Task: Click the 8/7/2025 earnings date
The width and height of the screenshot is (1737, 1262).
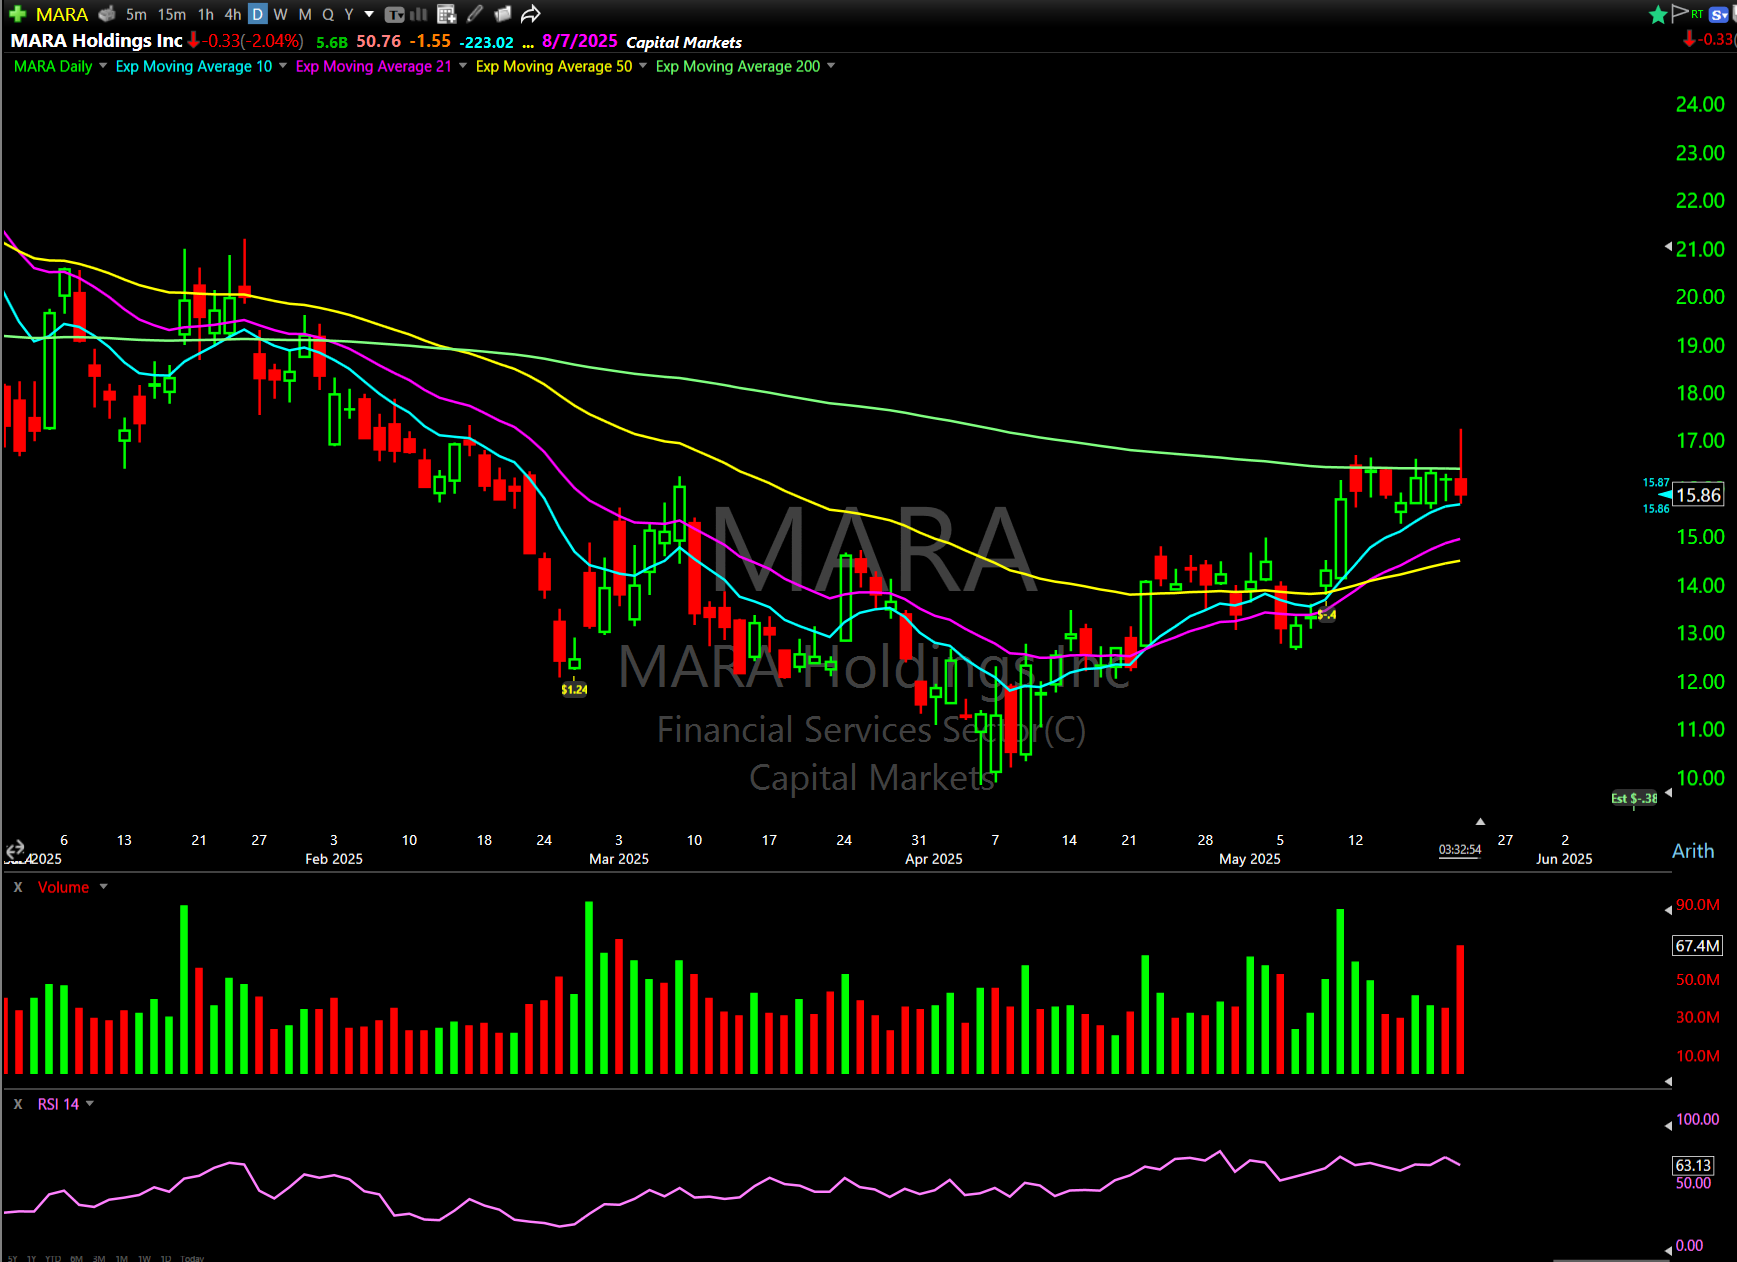Action: (x=580, y=41)
